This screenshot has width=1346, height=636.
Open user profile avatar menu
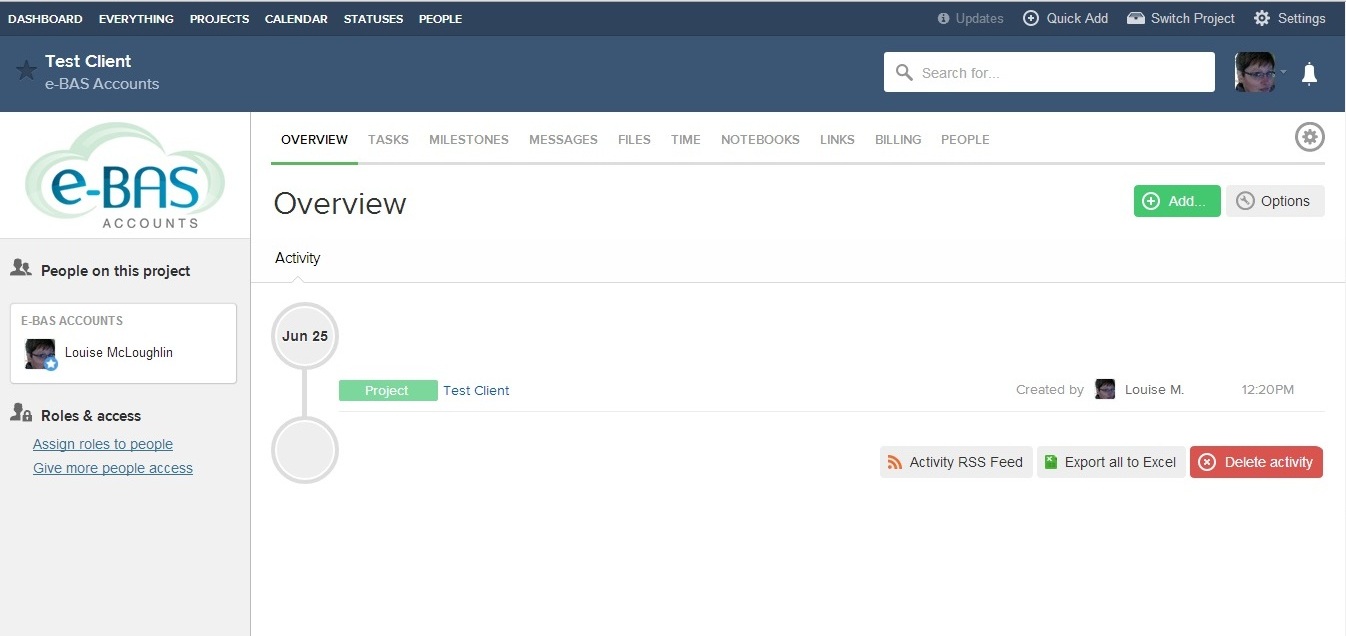pos(1255,72)
